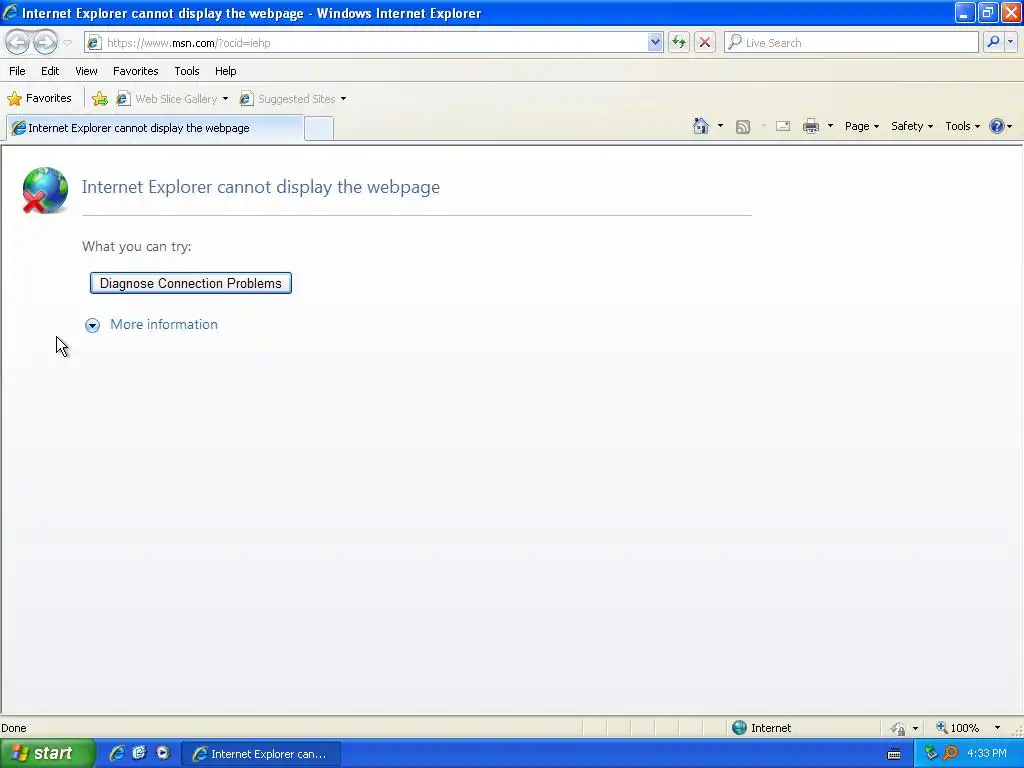Expand Suggested Sites dropdown arrow
Screen dimensions: 1024x768
(x=344, y=99)
